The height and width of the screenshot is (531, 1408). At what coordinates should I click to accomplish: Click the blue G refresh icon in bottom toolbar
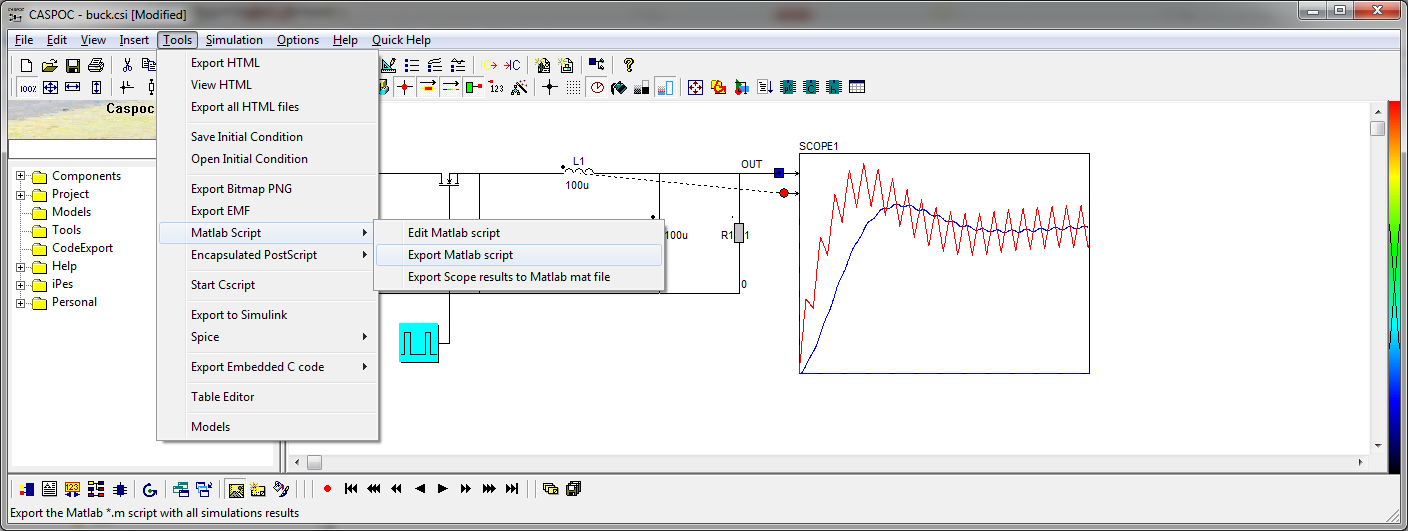click(x=150, y=490)
